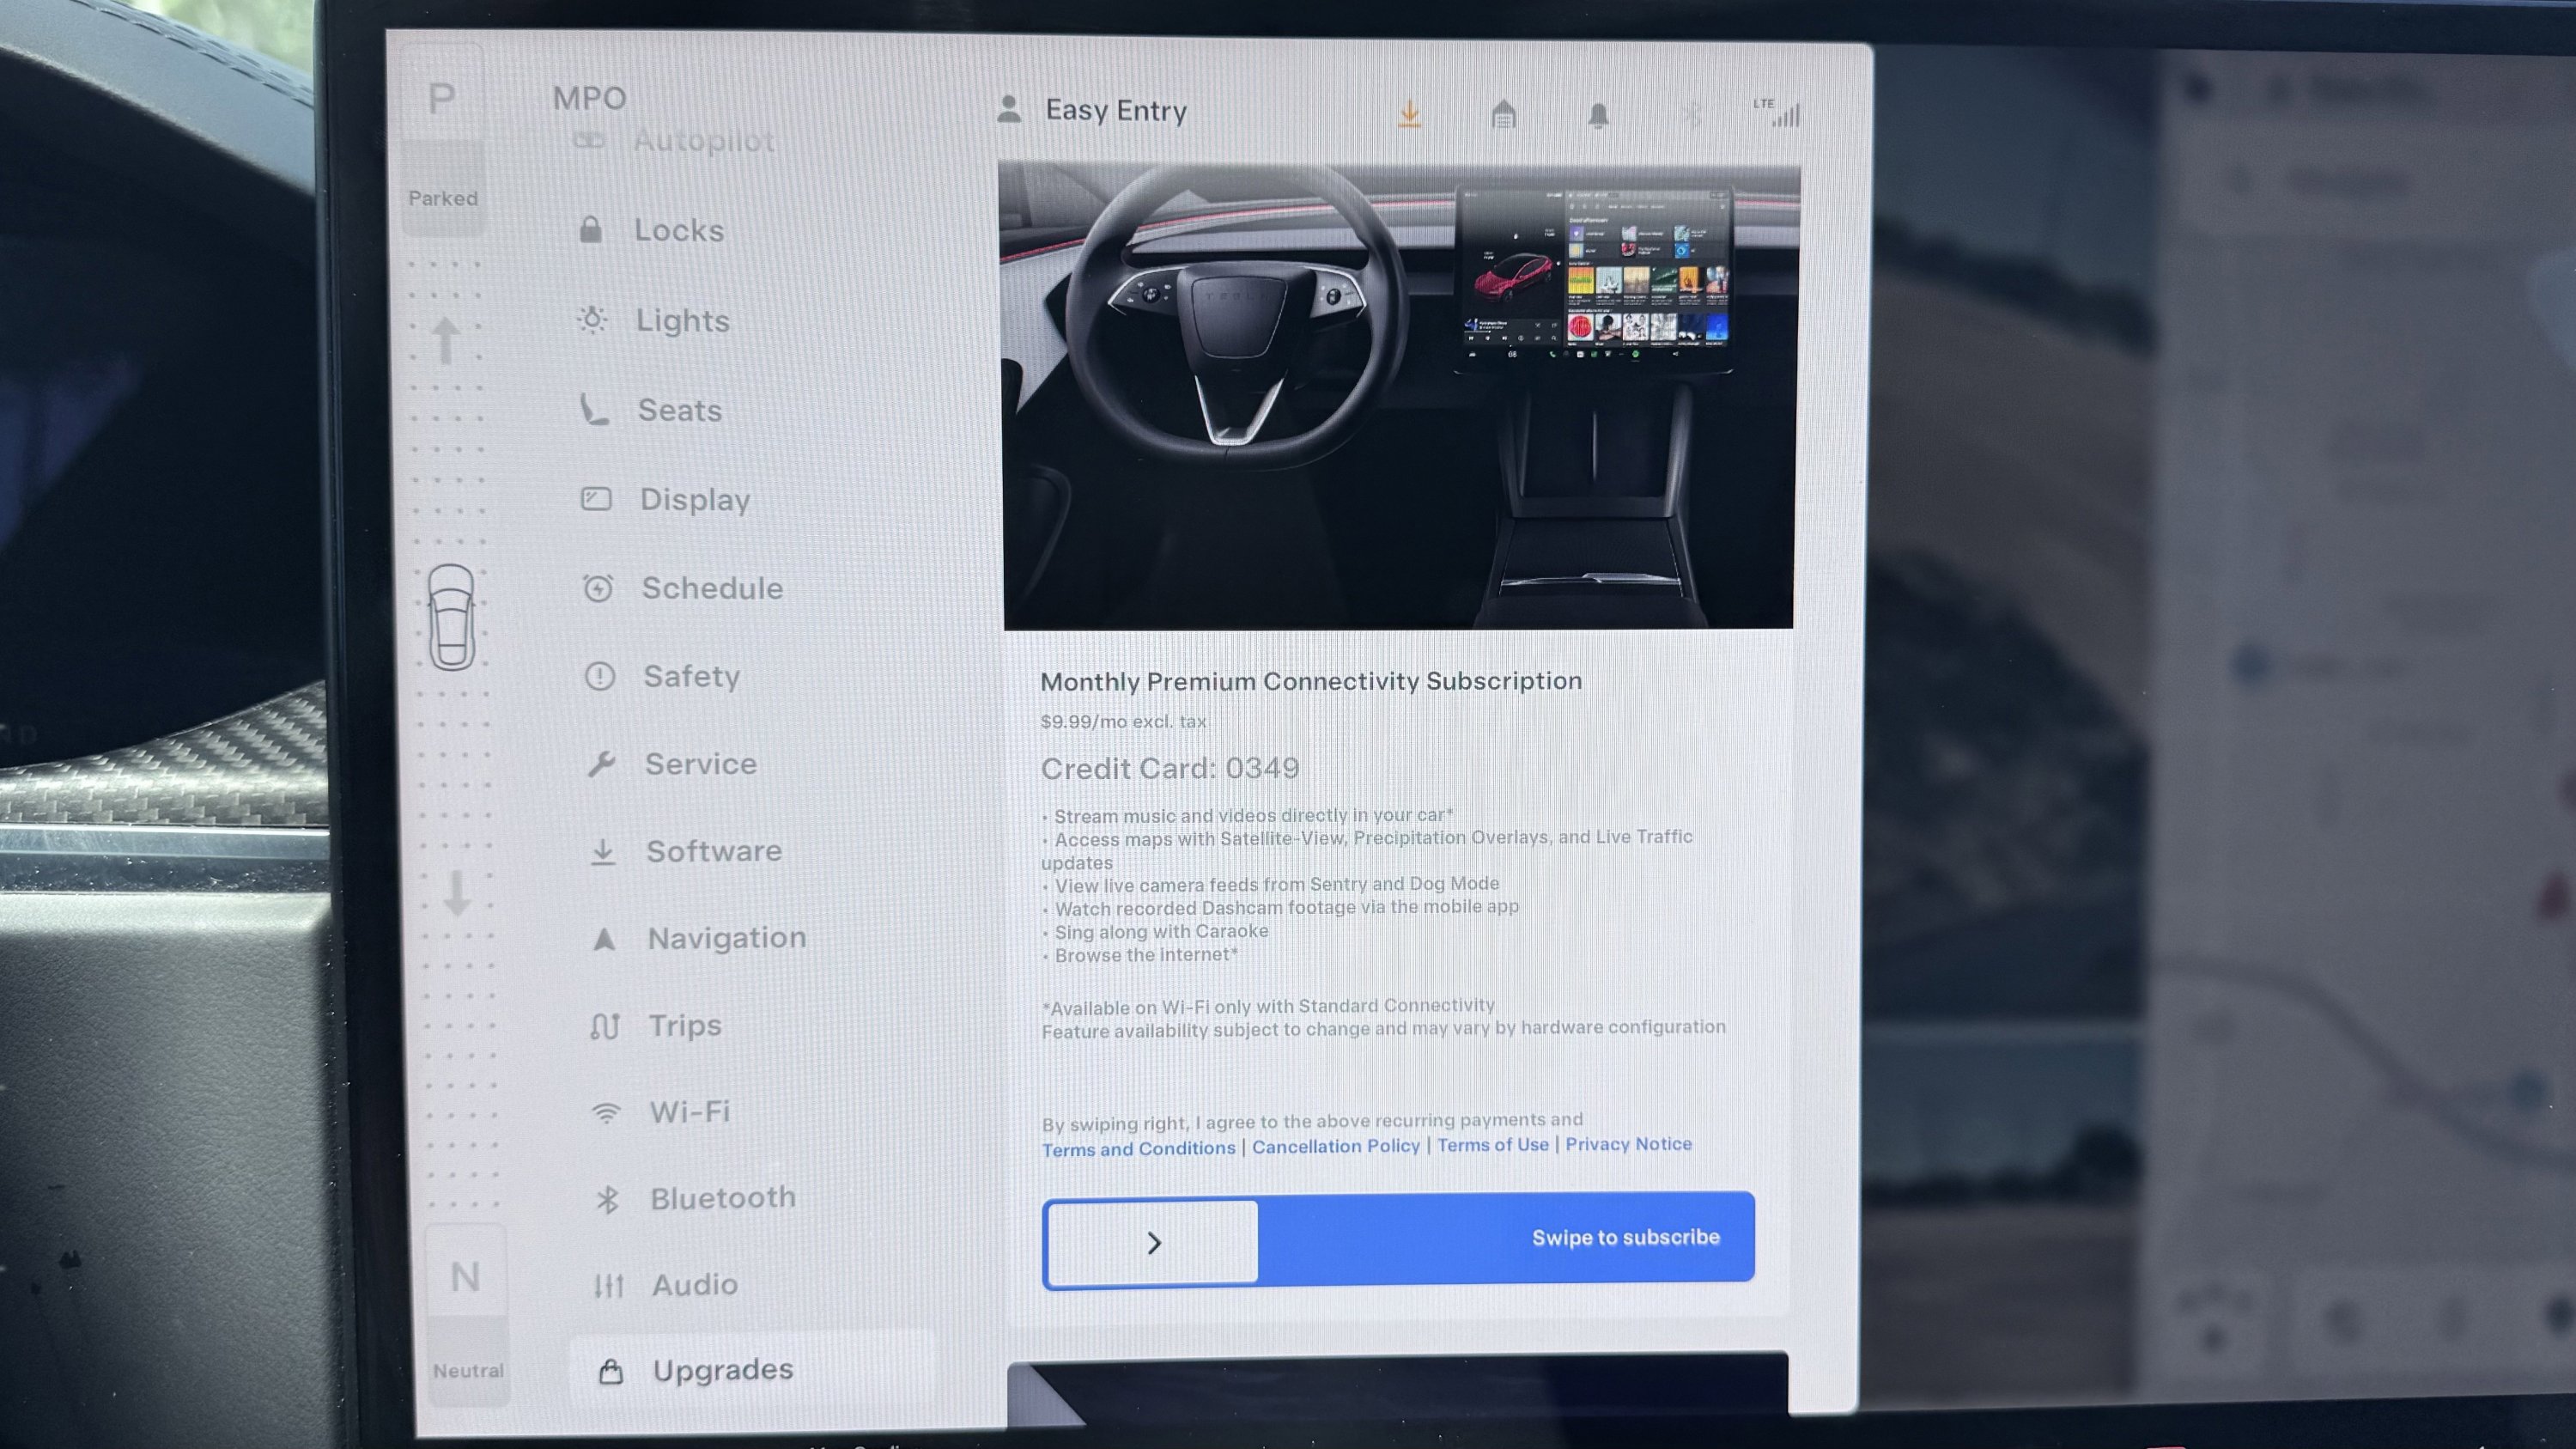This screenshot has width=2576, height=1449.
Task: Tap the "$9.99/mo excl. tax" price
Action: pos(1123,721)
